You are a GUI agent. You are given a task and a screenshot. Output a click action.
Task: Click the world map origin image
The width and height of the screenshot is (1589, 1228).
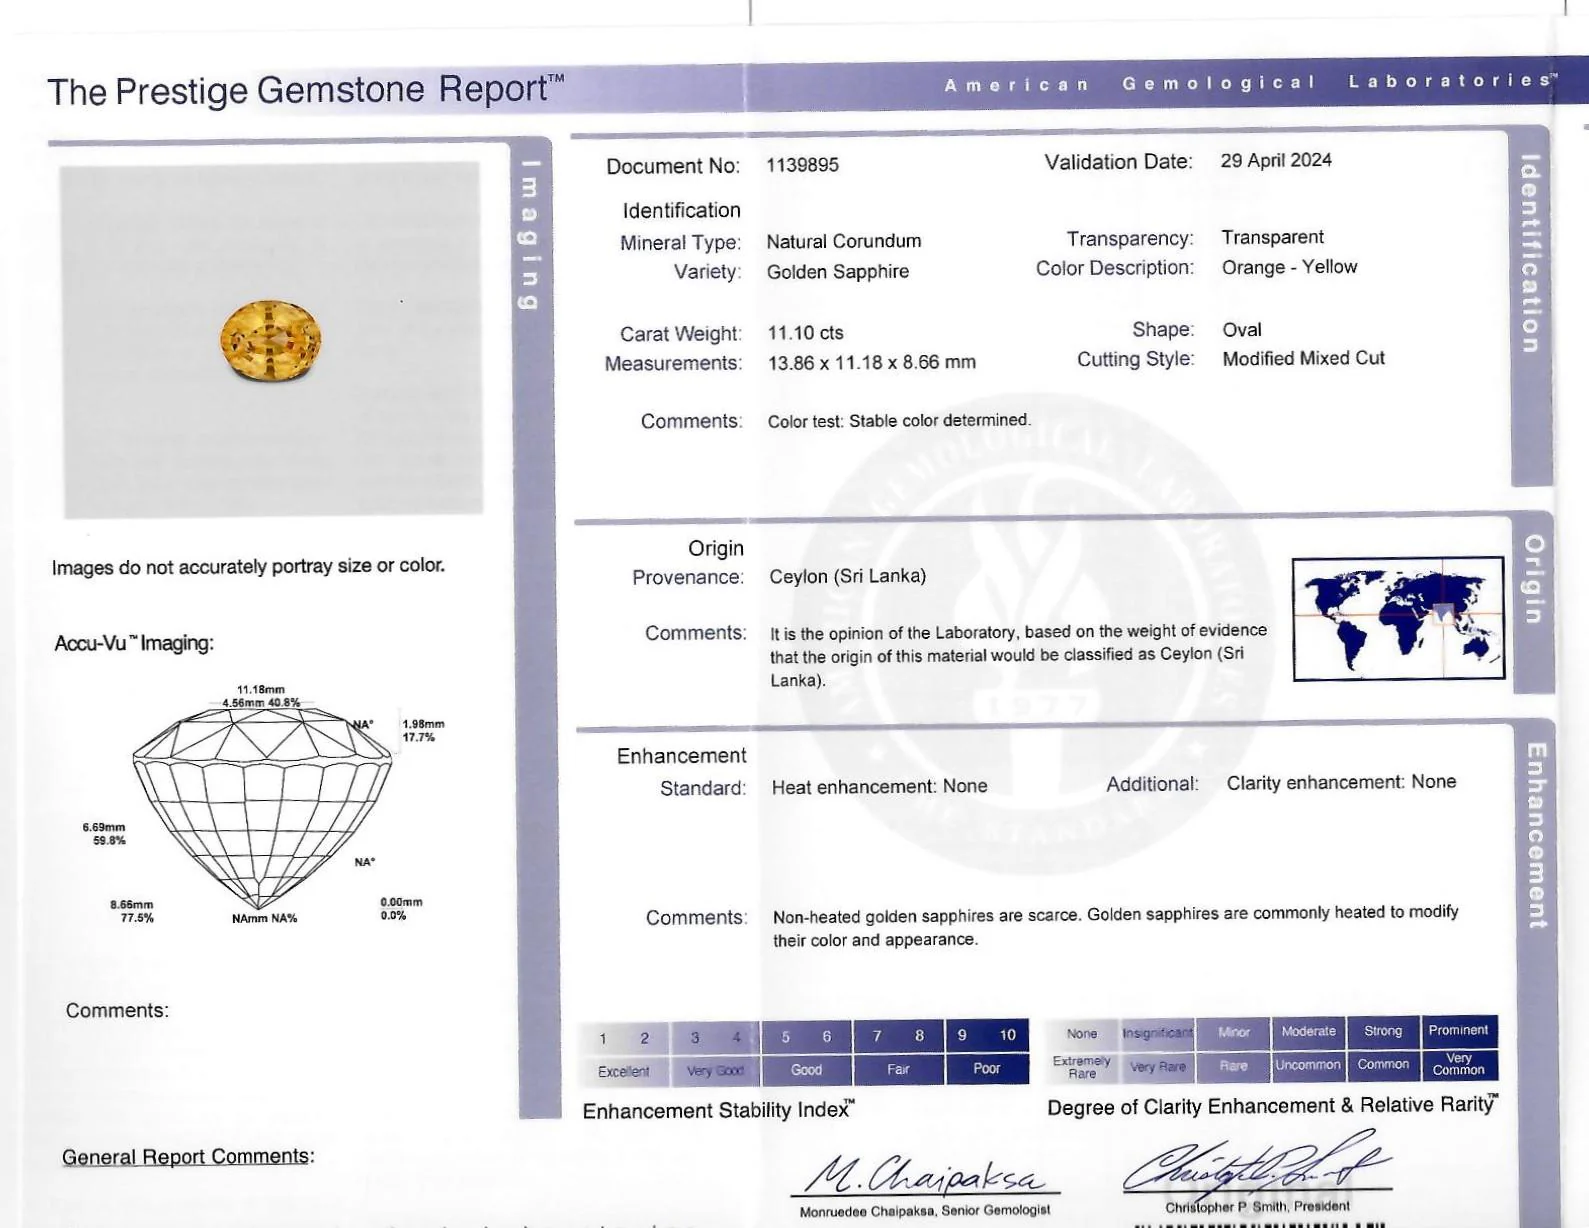tap(1398, 619)
